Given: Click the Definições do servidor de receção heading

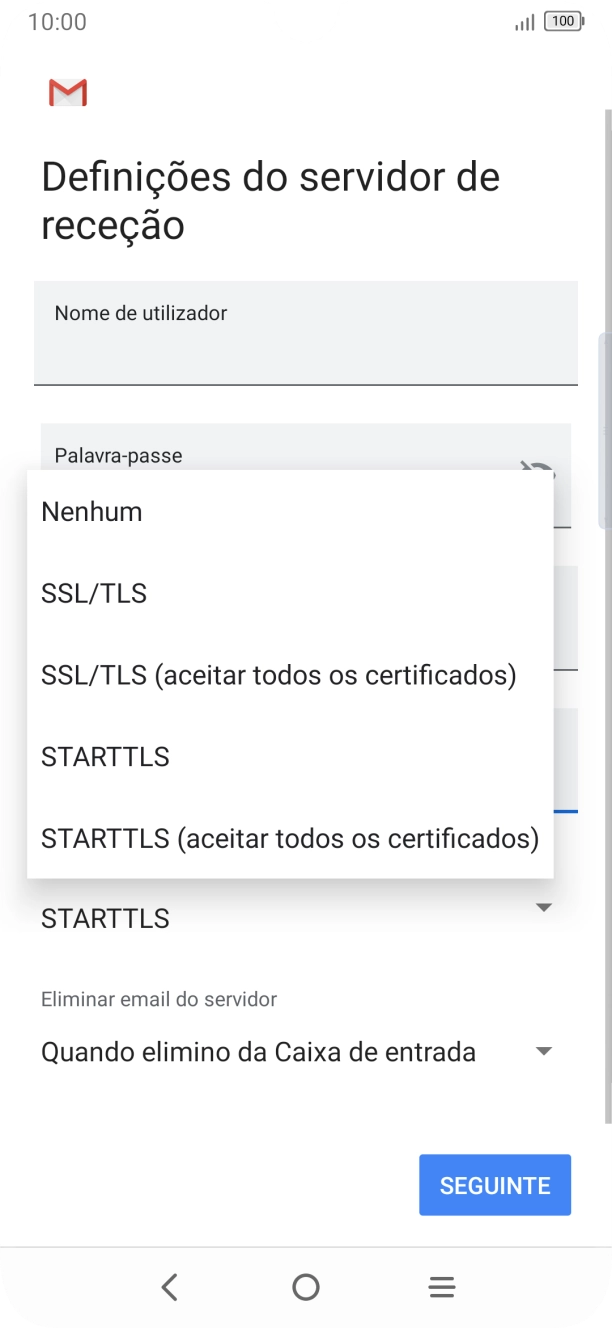Looking at the screenshot, I should pyautogui.click(x=270, y=201).
